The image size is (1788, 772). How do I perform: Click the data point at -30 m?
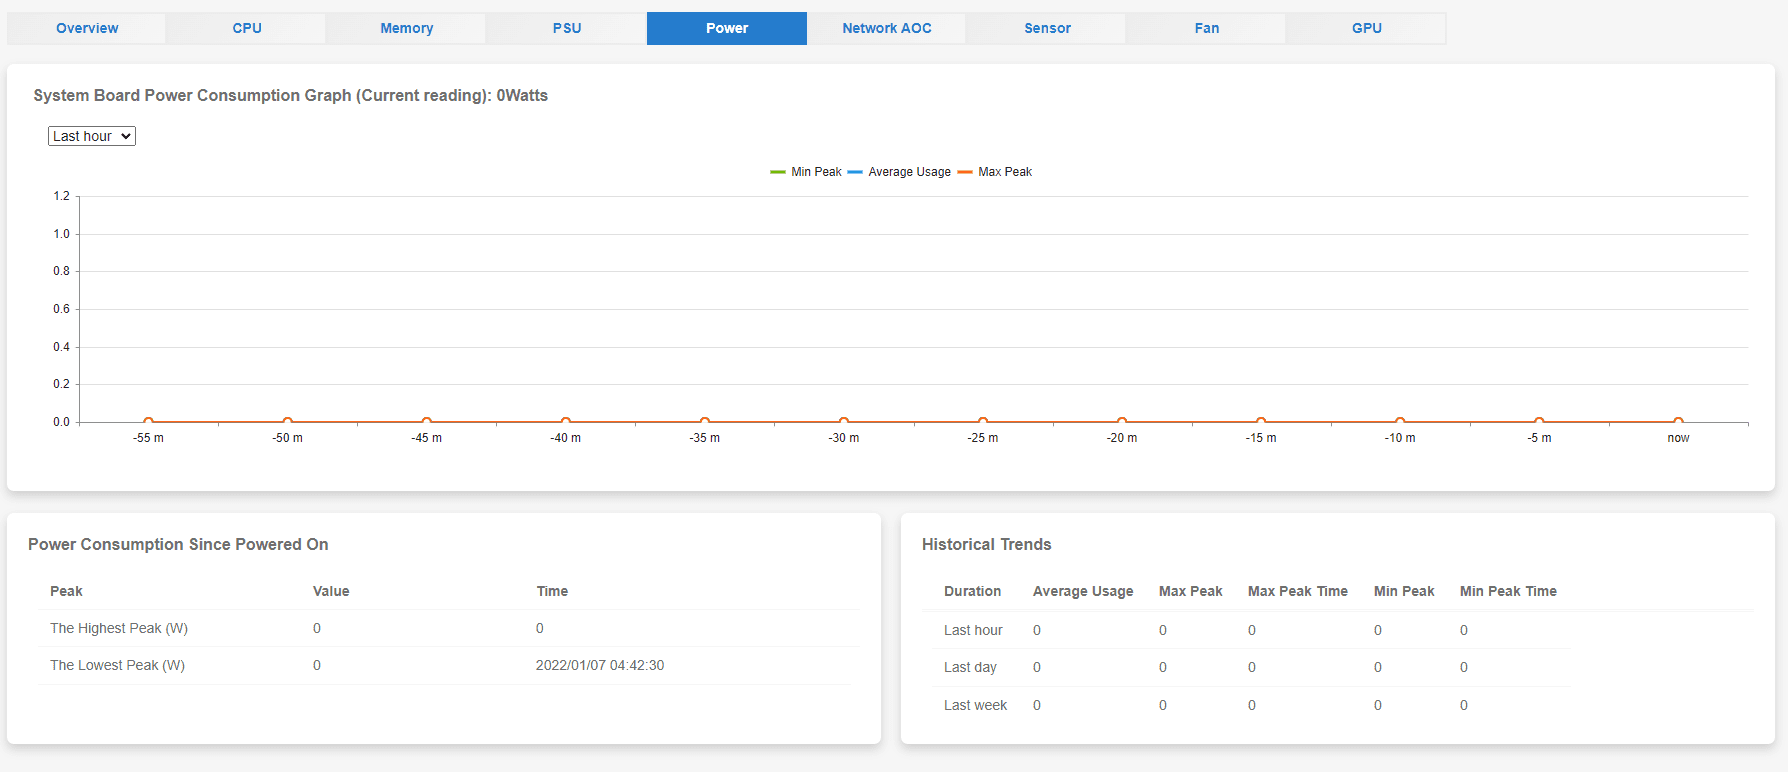[x=843, y=422]
